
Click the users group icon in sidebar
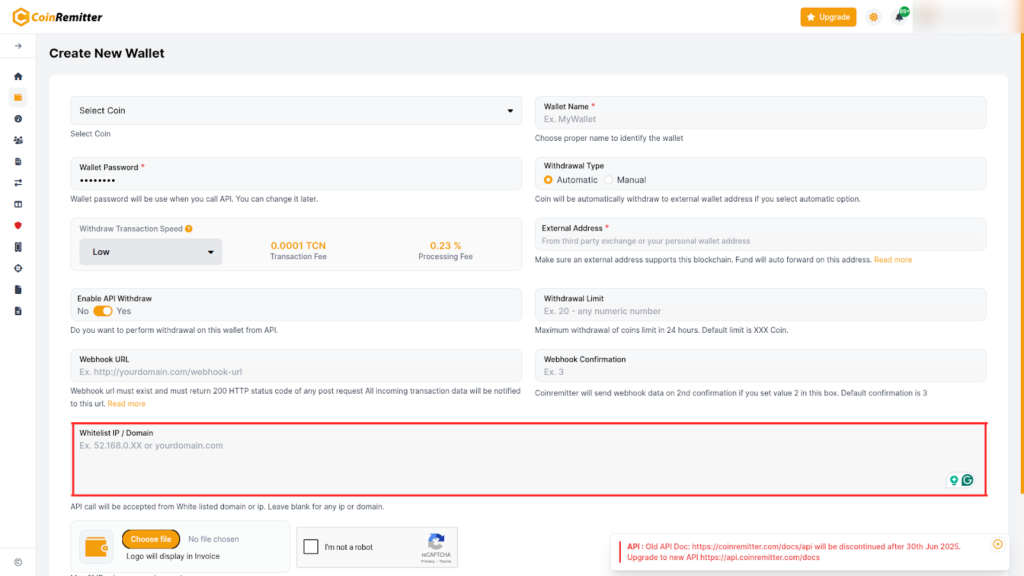tap(18, 140)
